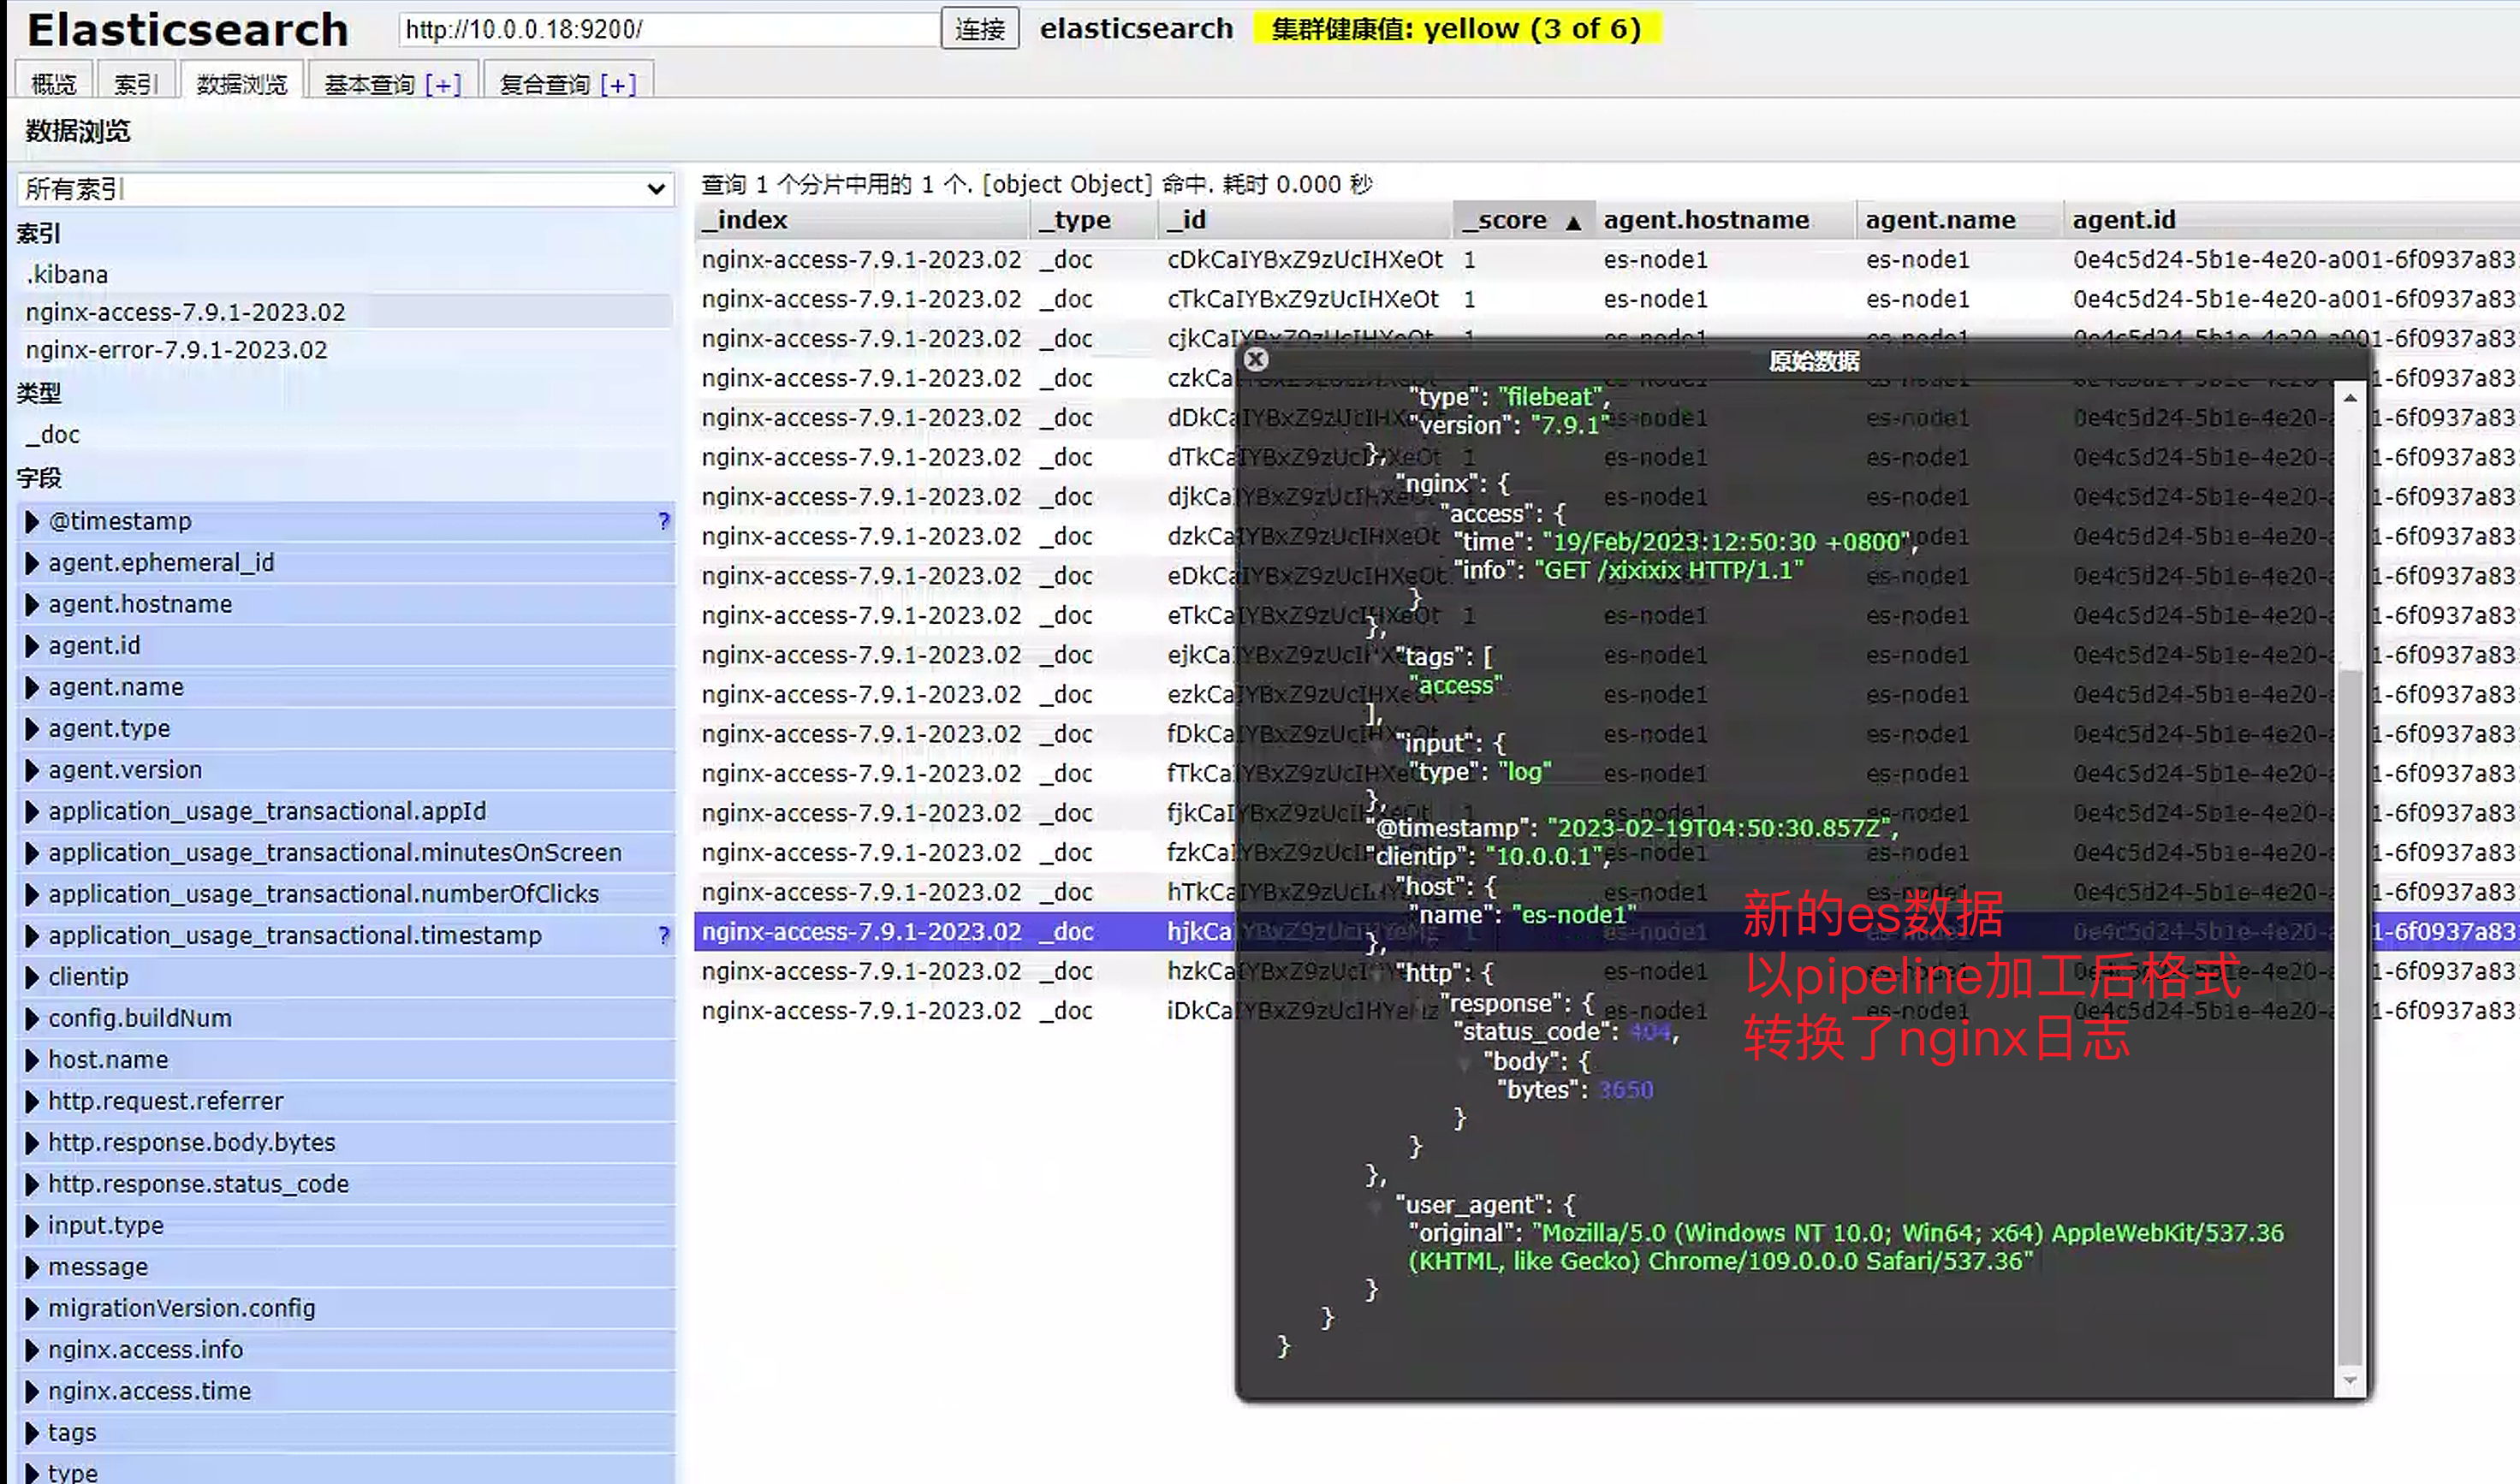This screenshot has width=2520, height=1484.
Task: Click the question mark beside application_usage_transactional.timestamp
Action: coord(663,935)
